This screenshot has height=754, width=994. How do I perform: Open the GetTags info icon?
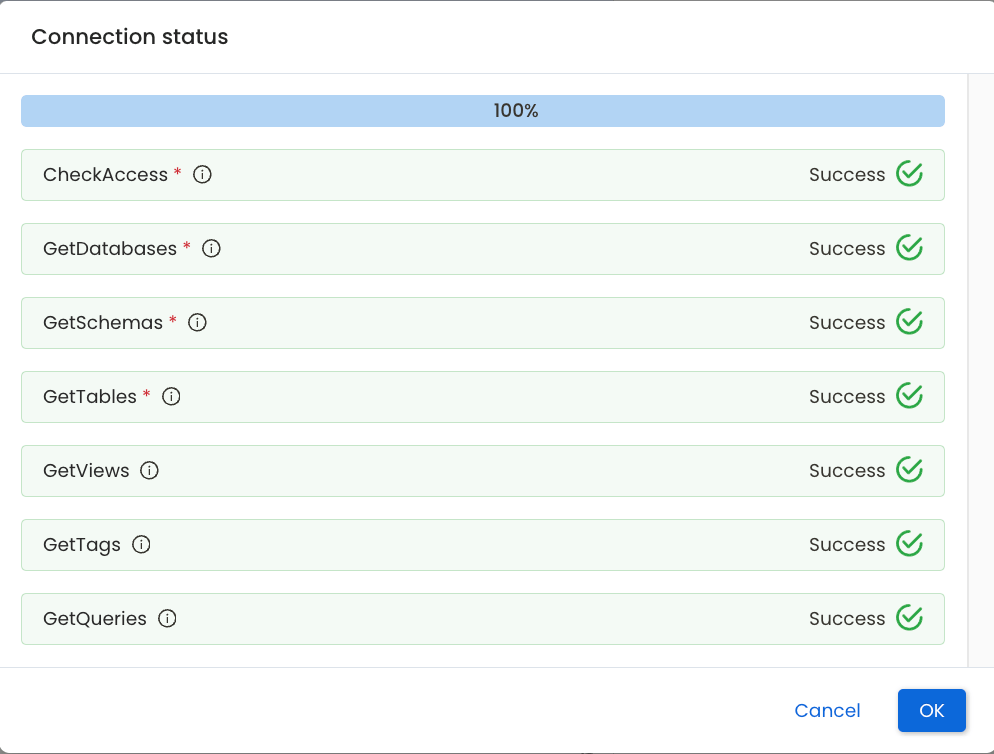tap(141, 544)
